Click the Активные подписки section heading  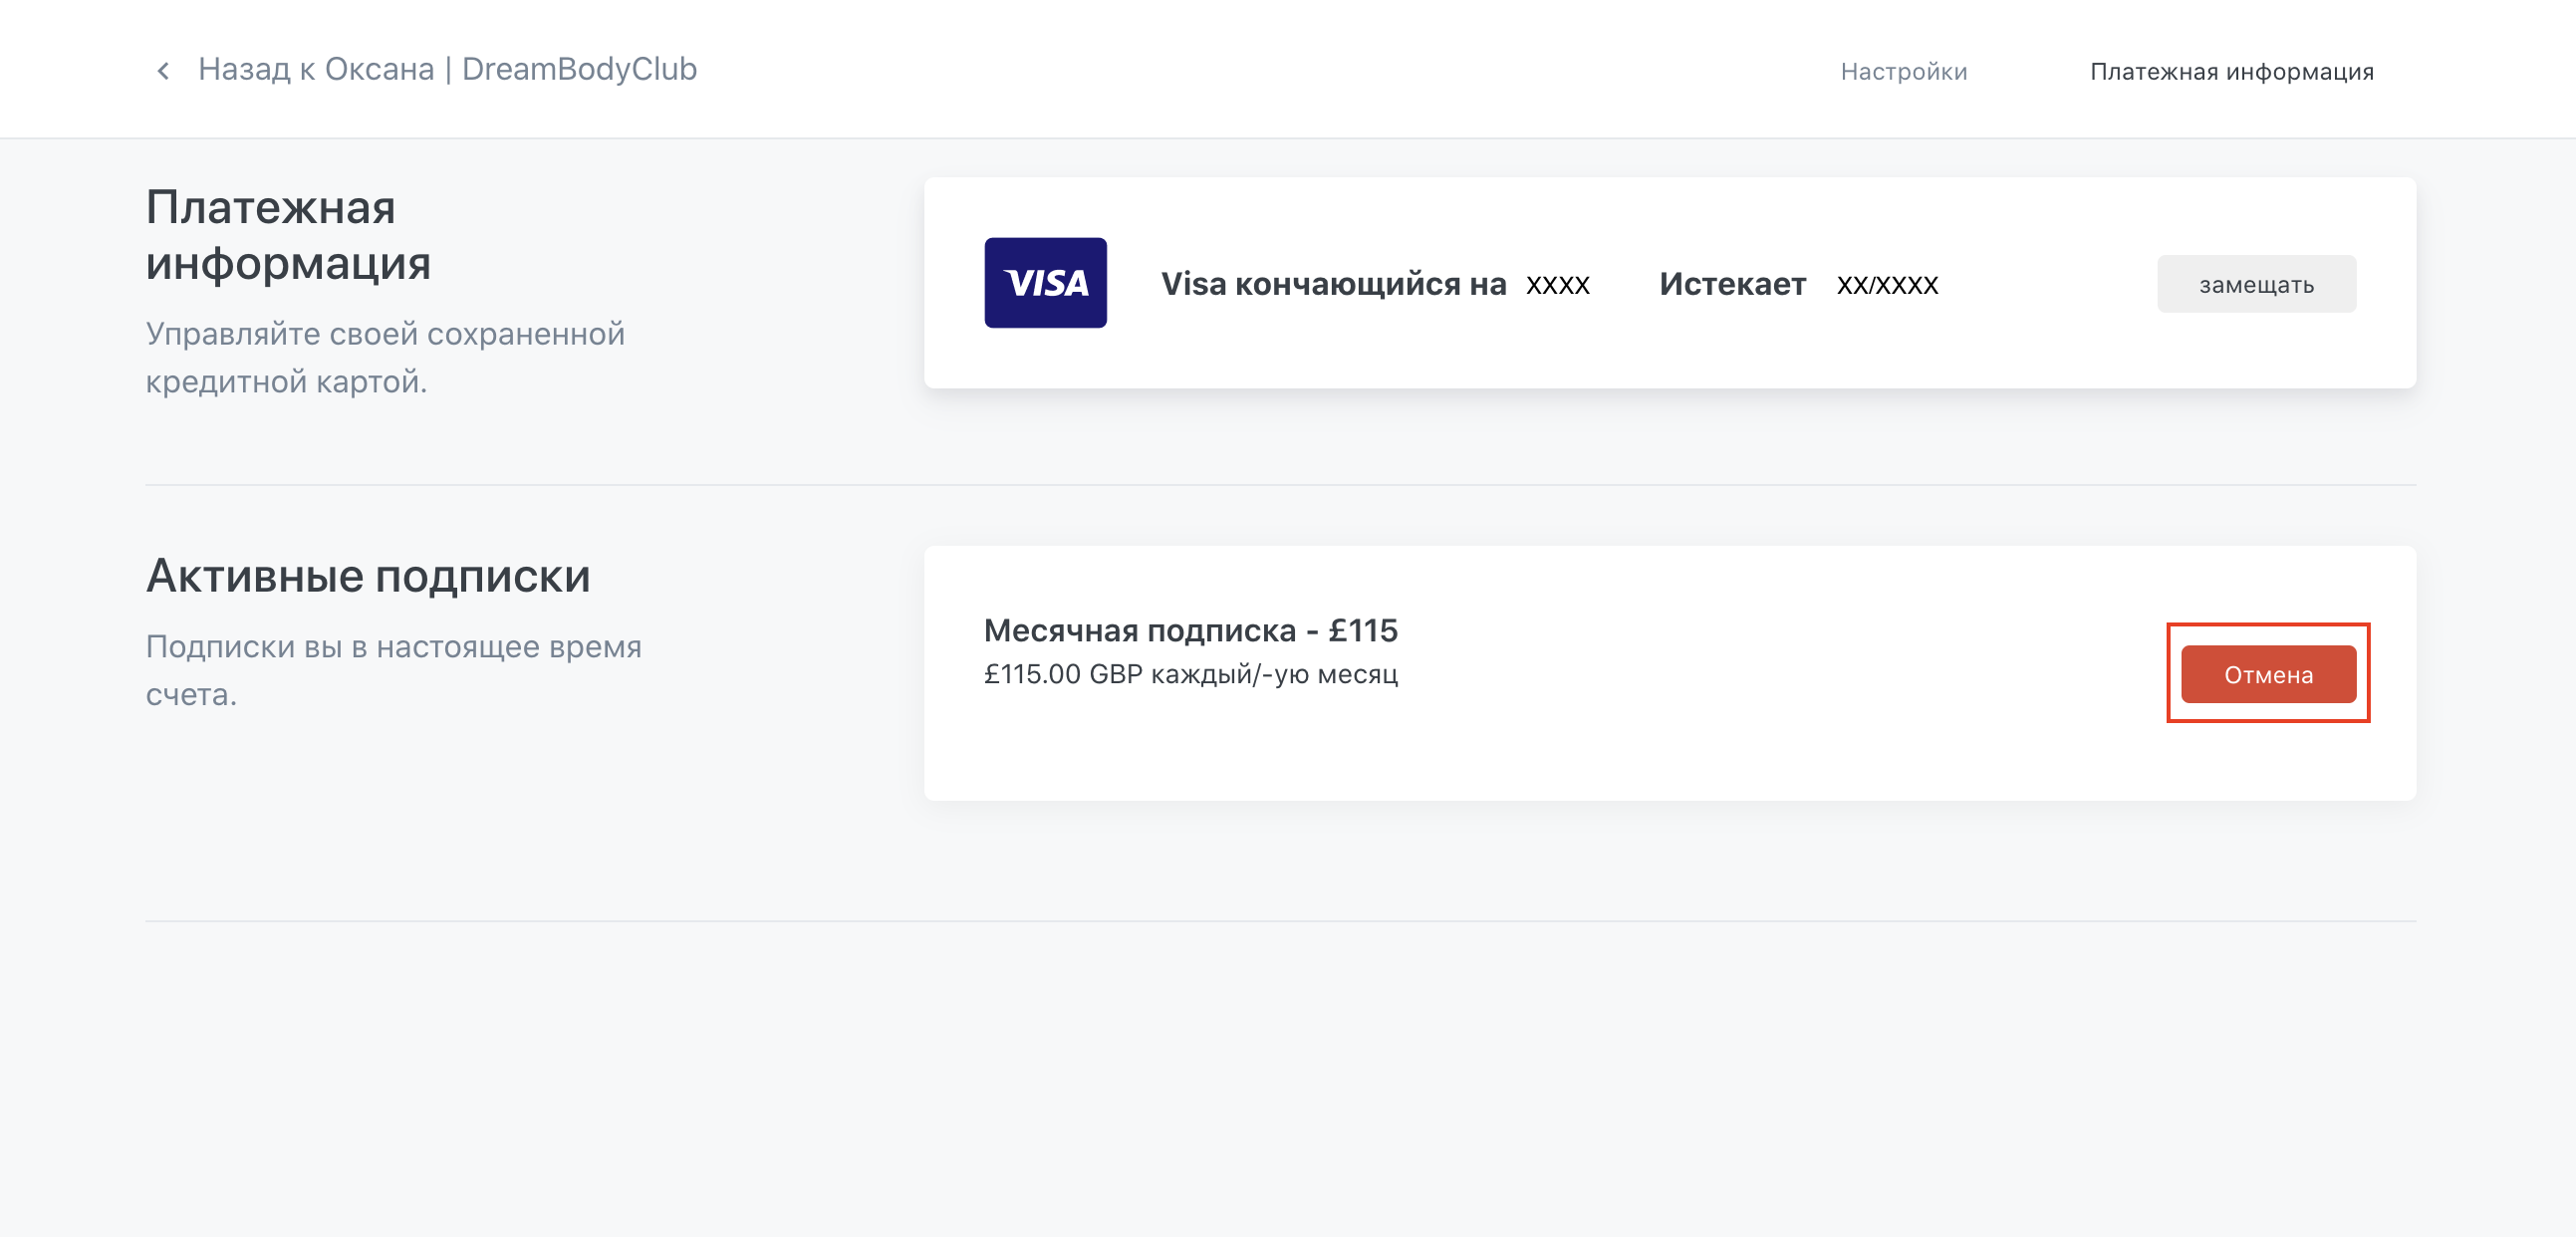click(368, 576)
